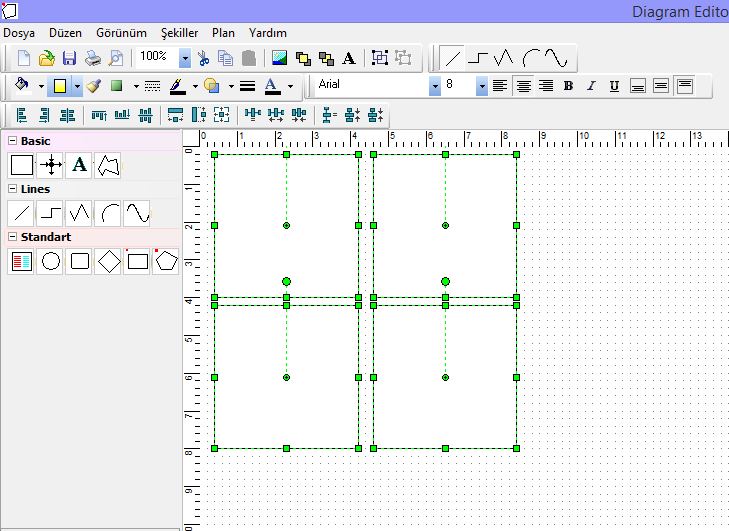Toggle Bold formatting
729x531 pixels.
568,86
